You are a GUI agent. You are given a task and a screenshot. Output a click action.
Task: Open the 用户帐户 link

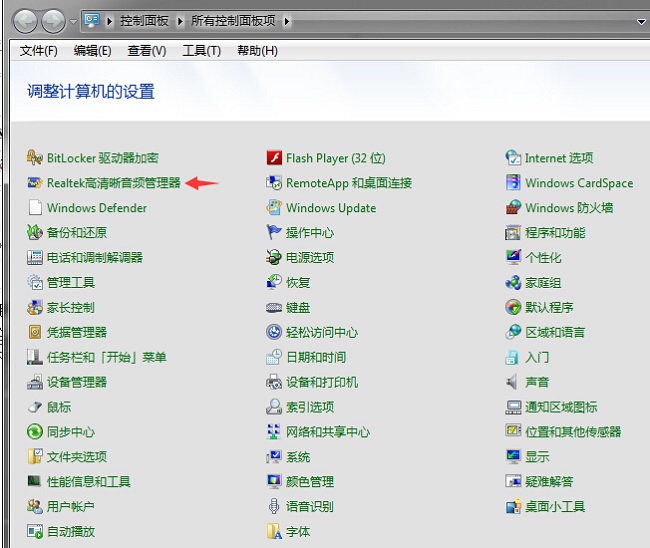pyautogui.click(x=70, y=506)
